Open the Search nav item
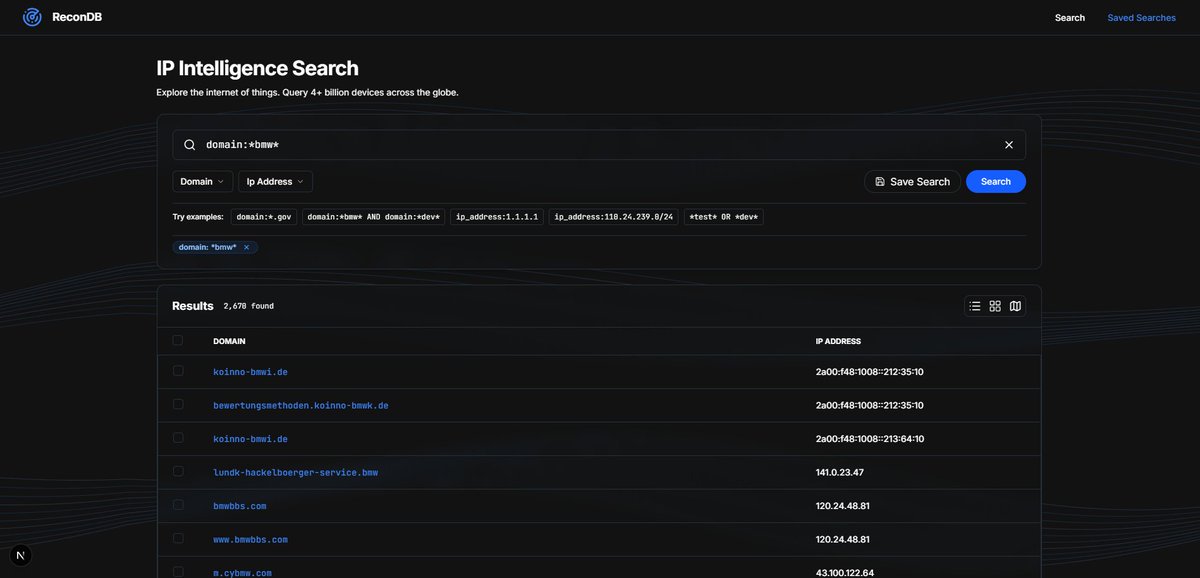Screen dimensions: 1200x578 pyautogui.click(x=1070, y=18)
